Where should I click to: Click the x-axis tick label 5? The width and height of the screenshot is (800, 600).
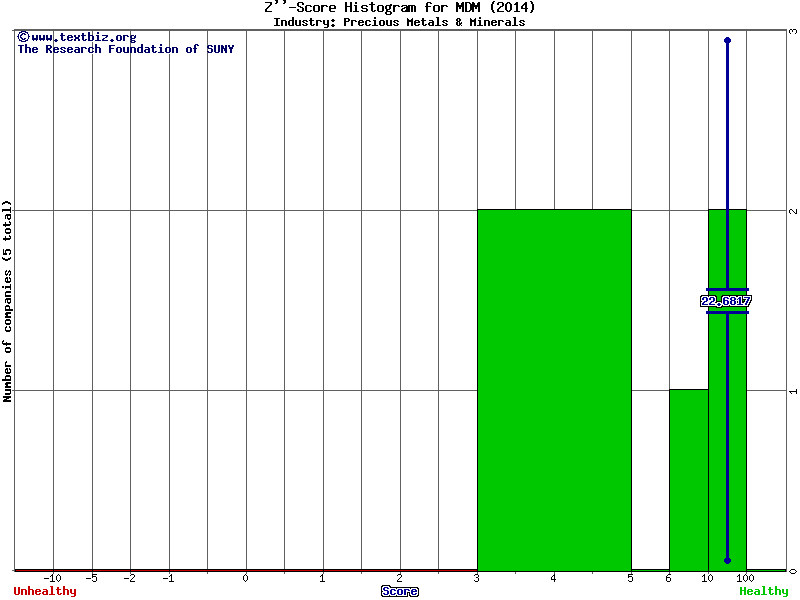630,578
